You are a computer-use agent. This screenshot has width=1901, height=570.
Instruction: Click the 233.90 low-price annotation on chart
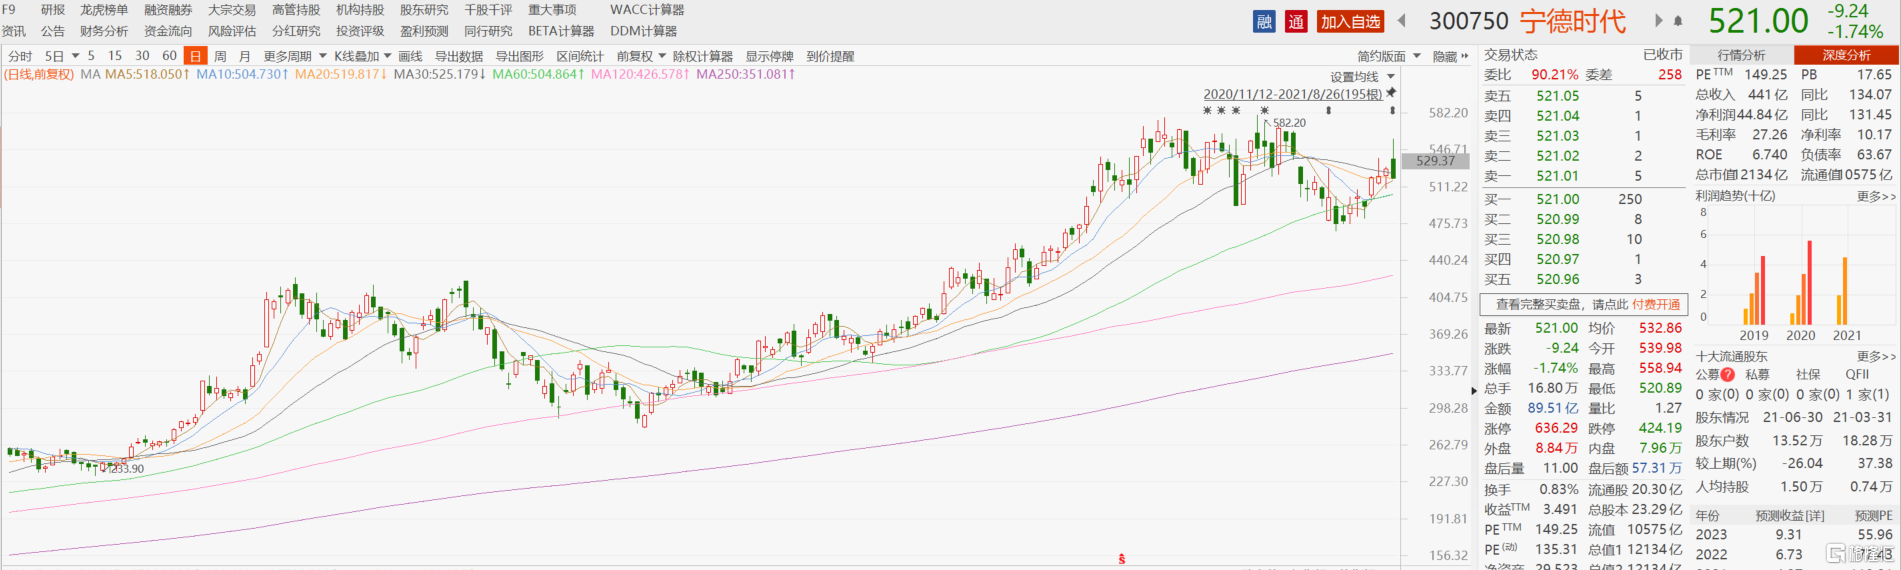[x=126, y=469]
